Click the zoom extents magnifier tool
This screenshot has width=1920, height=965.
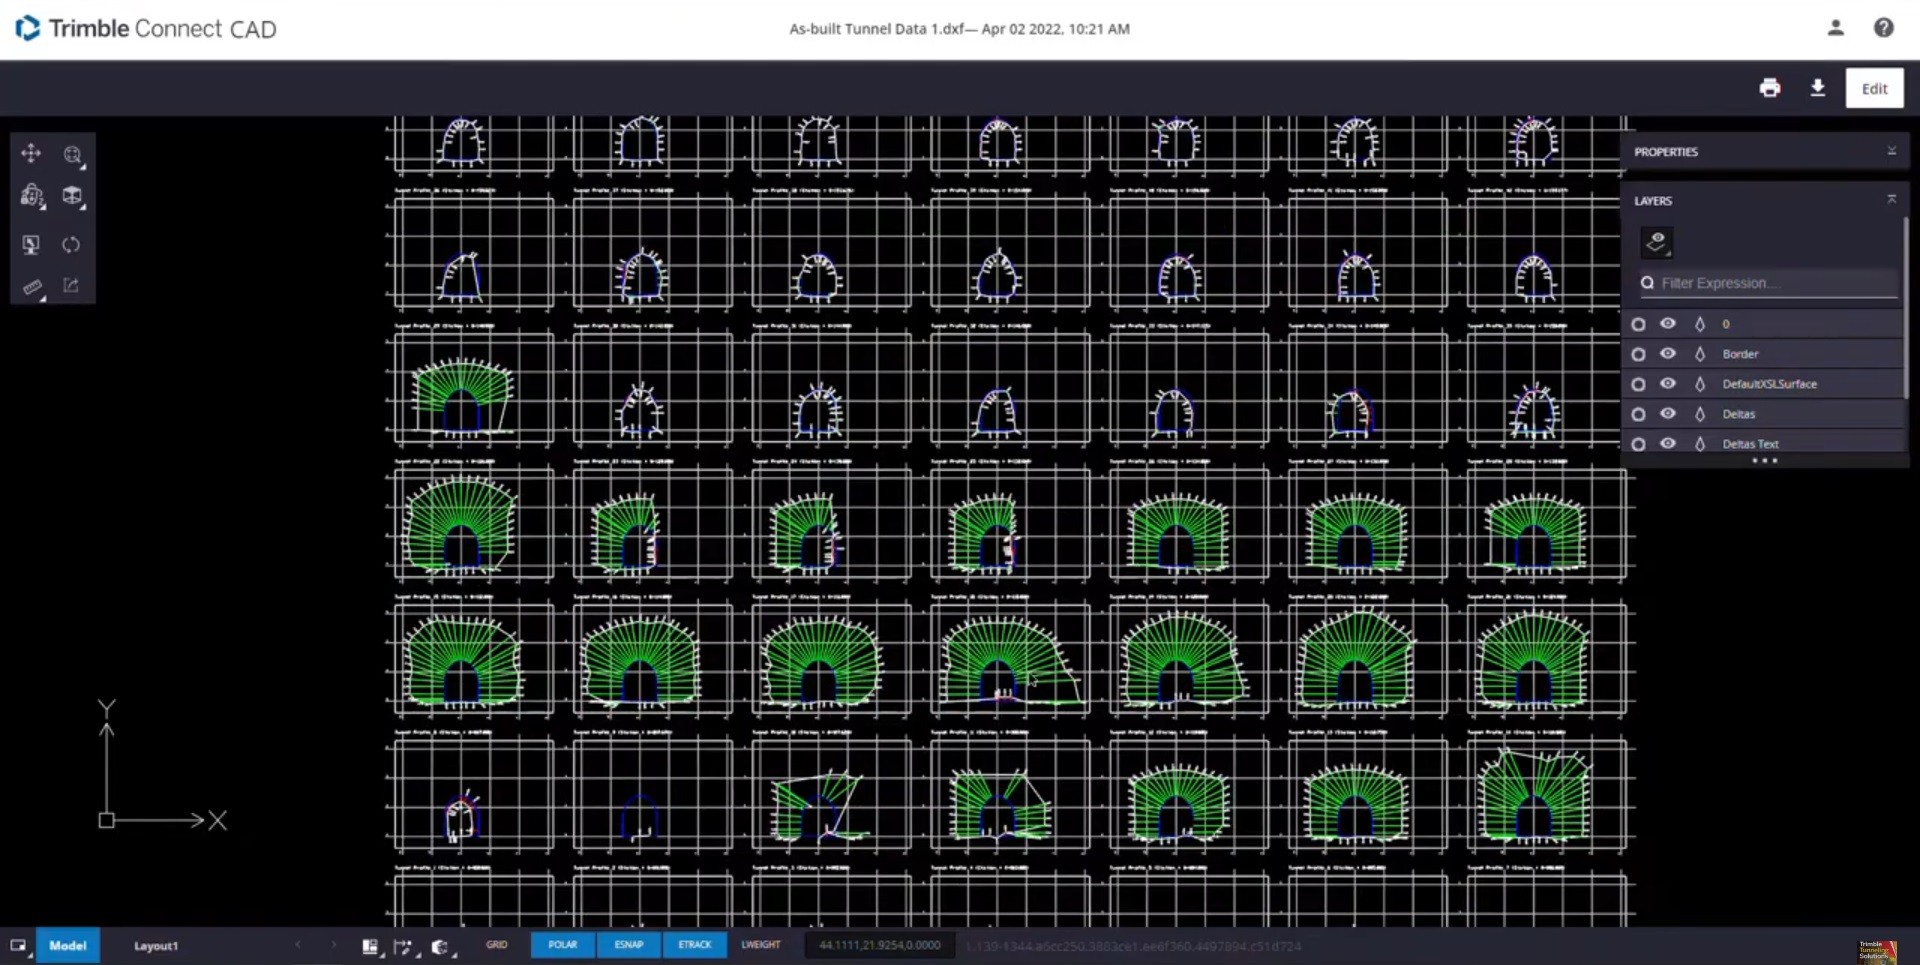[x=73, y=155]
